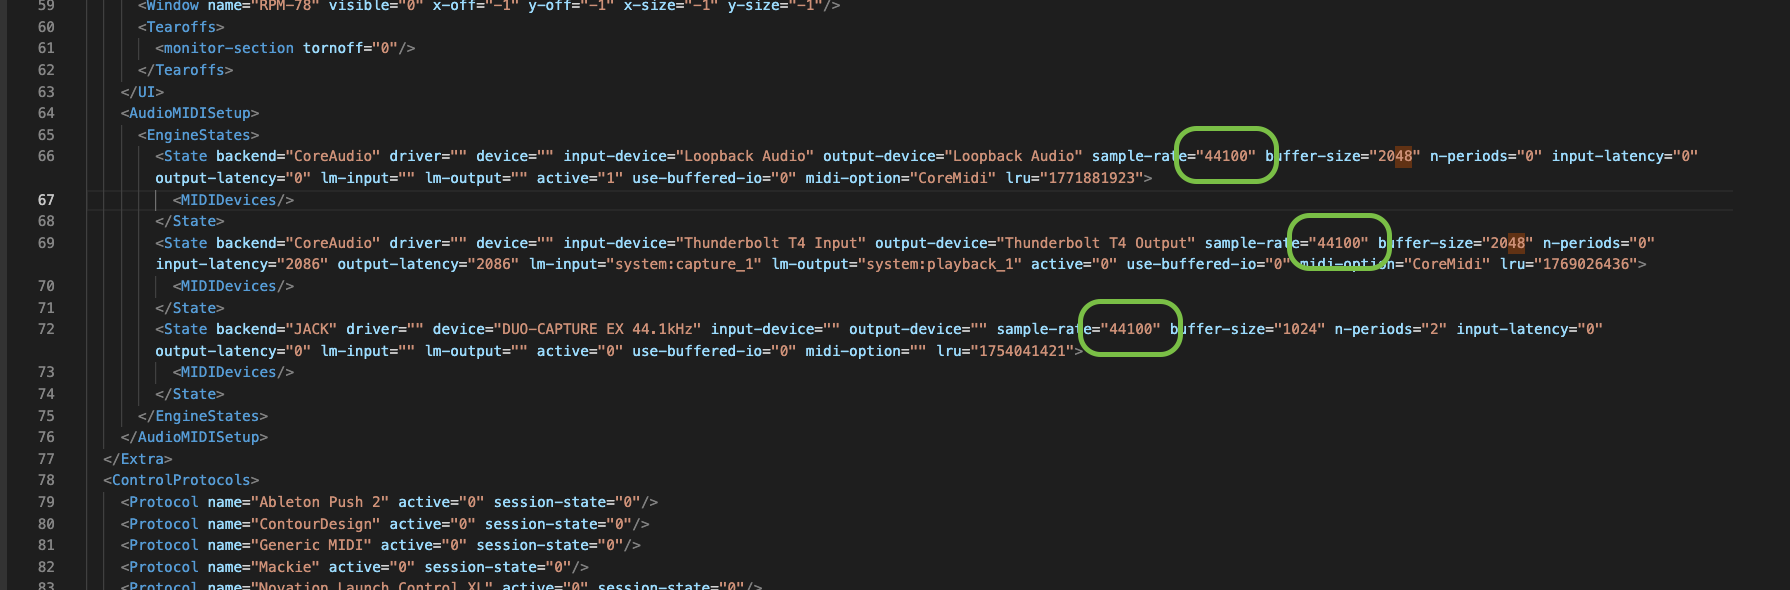This screenshot has height=590, width=1790.
Task: Click the circled 44100 on the Thunderbolt line
Action: tap(1341, 243)
